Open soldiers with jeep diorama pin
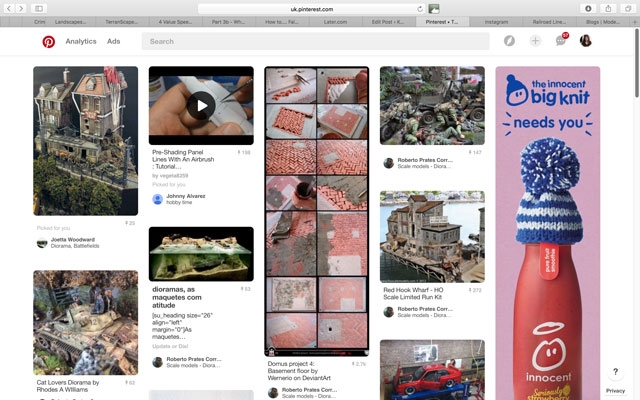This screenshot has height=400, width=640. coord(432,106)
